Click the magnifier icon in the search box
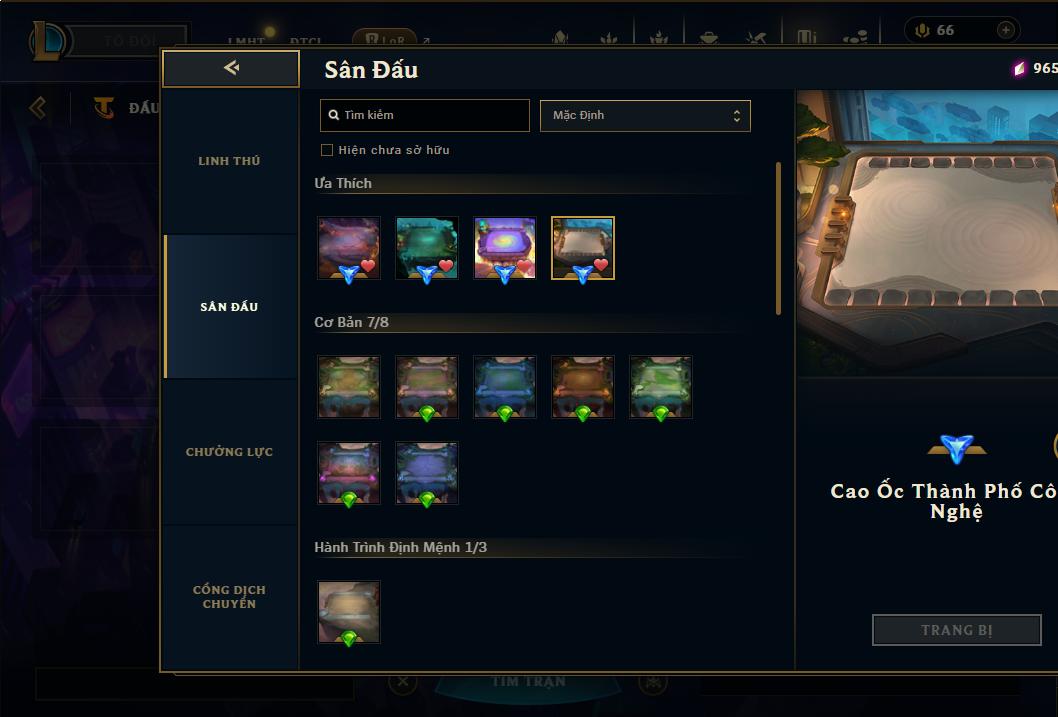 (x=333, y=115)
